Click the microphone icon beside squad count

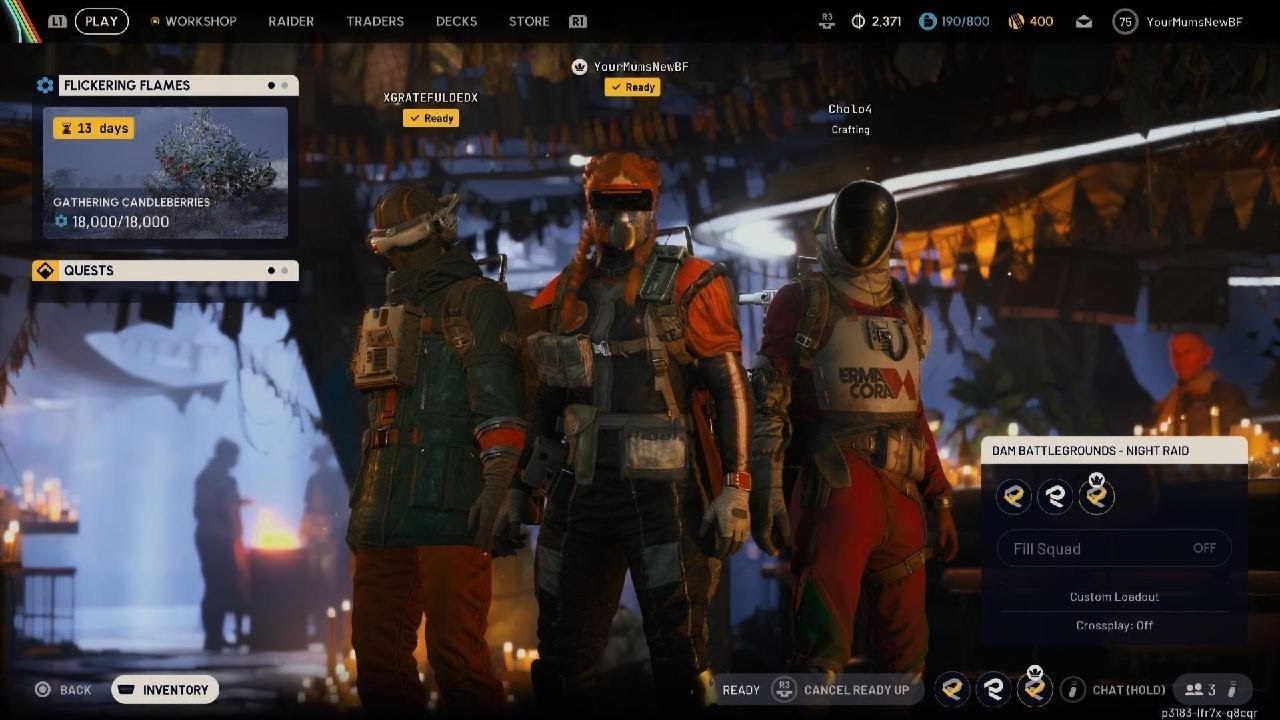click(x=1232, y=690)
